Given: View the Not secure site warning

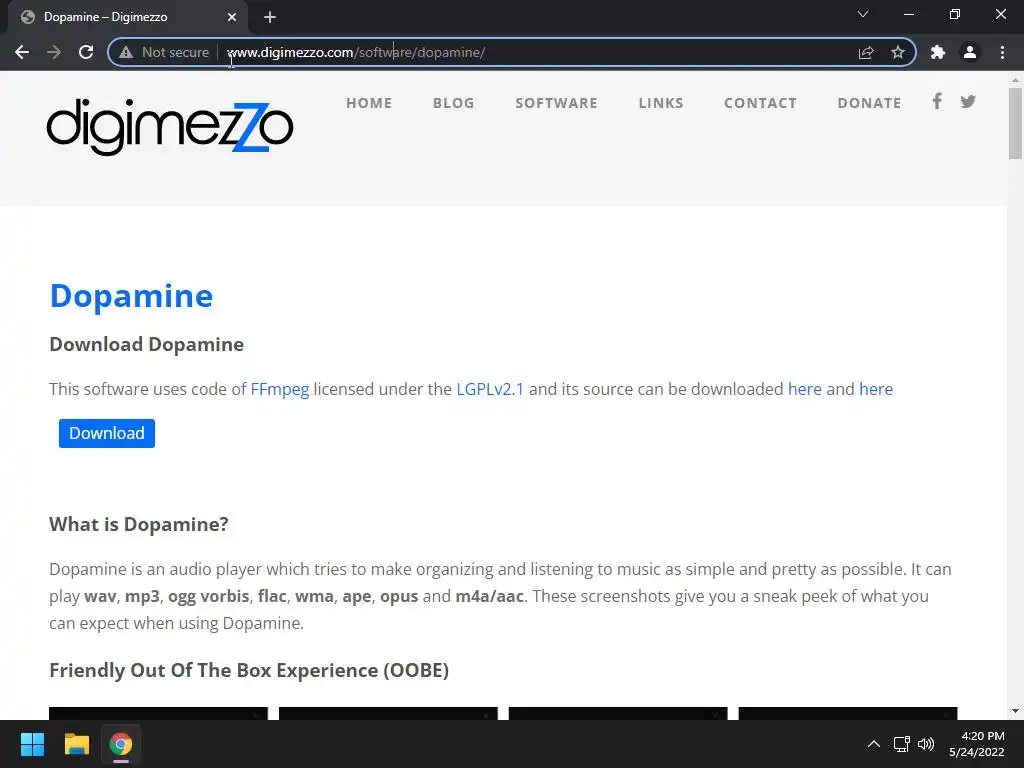Looking at the screenshot, I should pos(165,52).
